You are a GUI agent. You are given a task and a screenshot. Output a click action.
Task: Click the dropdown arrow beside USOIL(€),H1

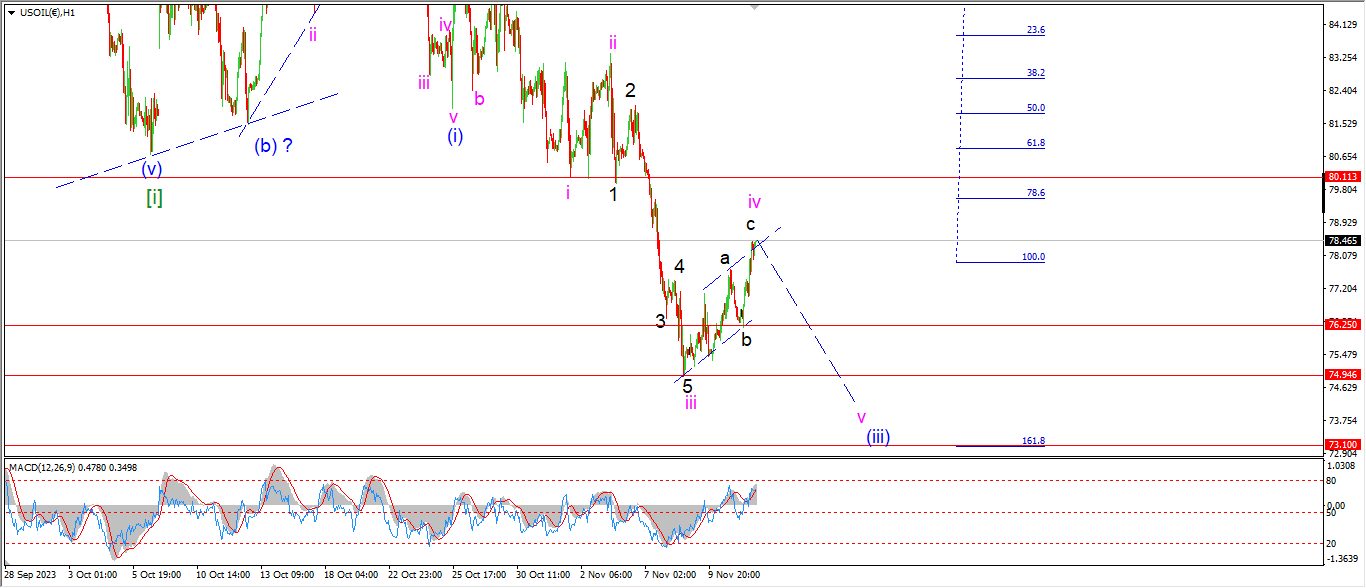[x=11, y=12]
